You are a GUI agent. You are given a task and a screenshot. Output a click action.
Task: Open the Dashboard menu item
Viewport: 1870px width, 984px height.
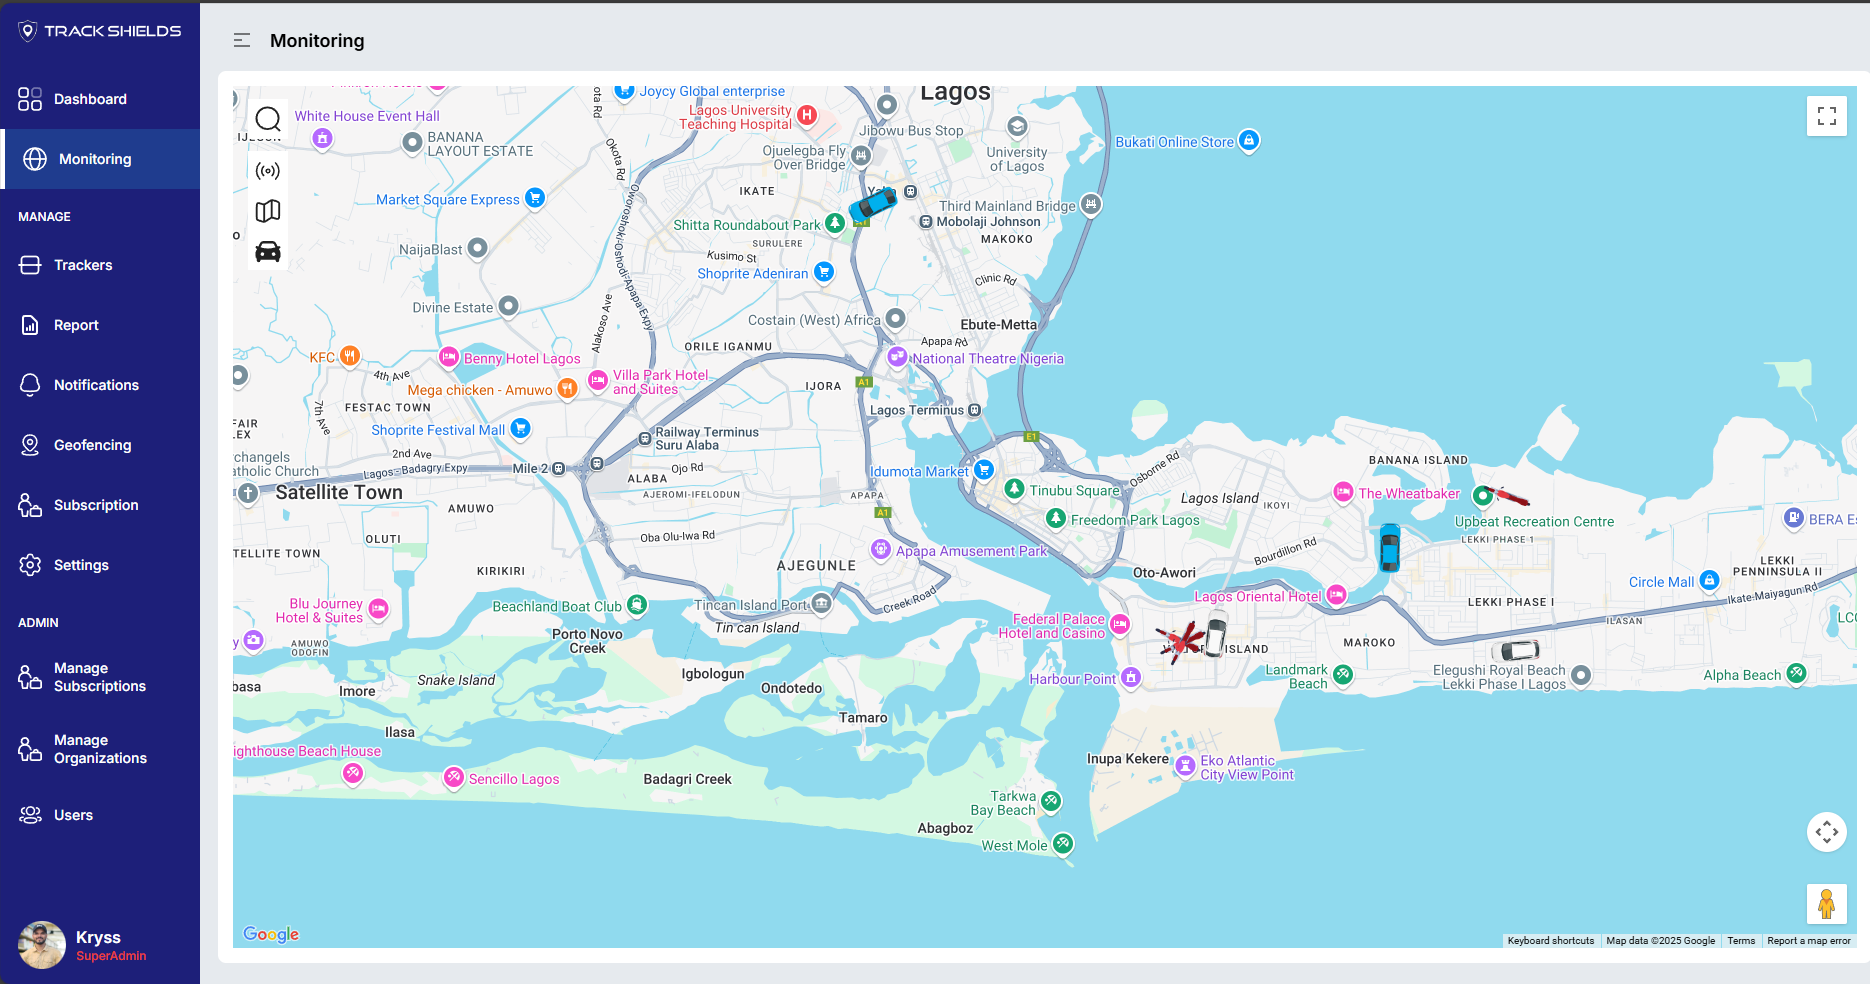click(90, 99)
